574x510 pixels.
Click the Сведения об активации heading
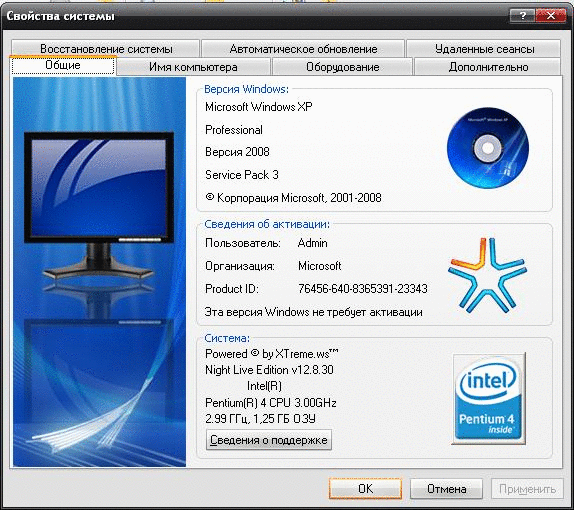tap(267, 224)
